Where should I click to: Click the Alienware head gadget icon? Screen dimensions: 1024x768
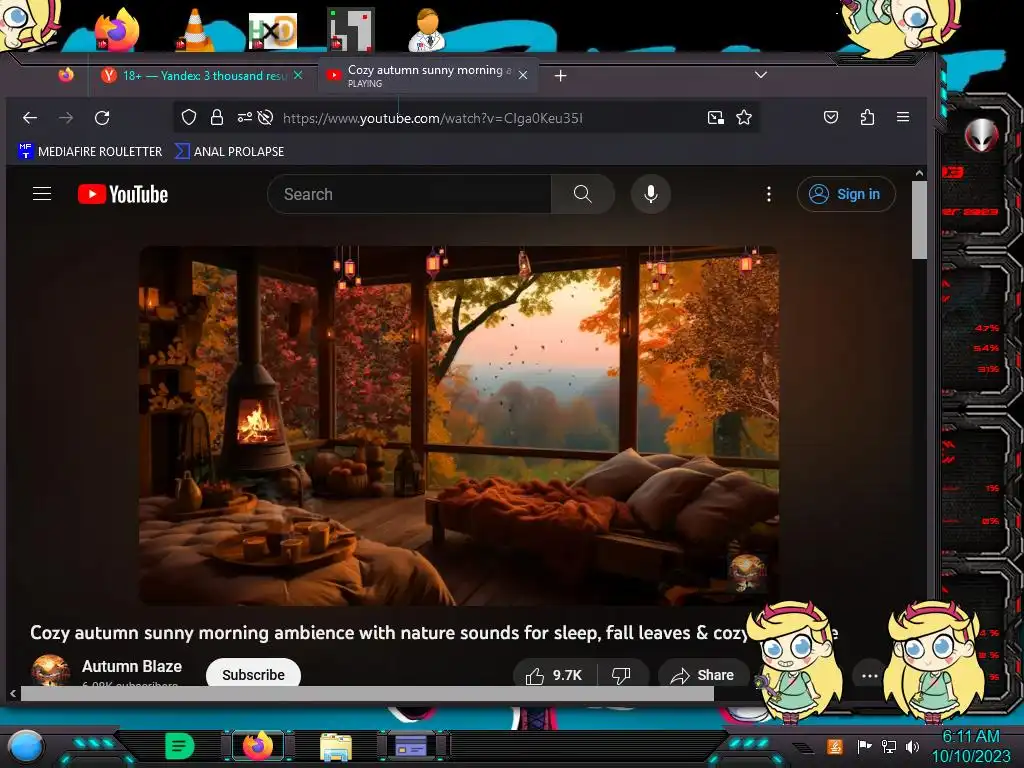coord(981,135)
